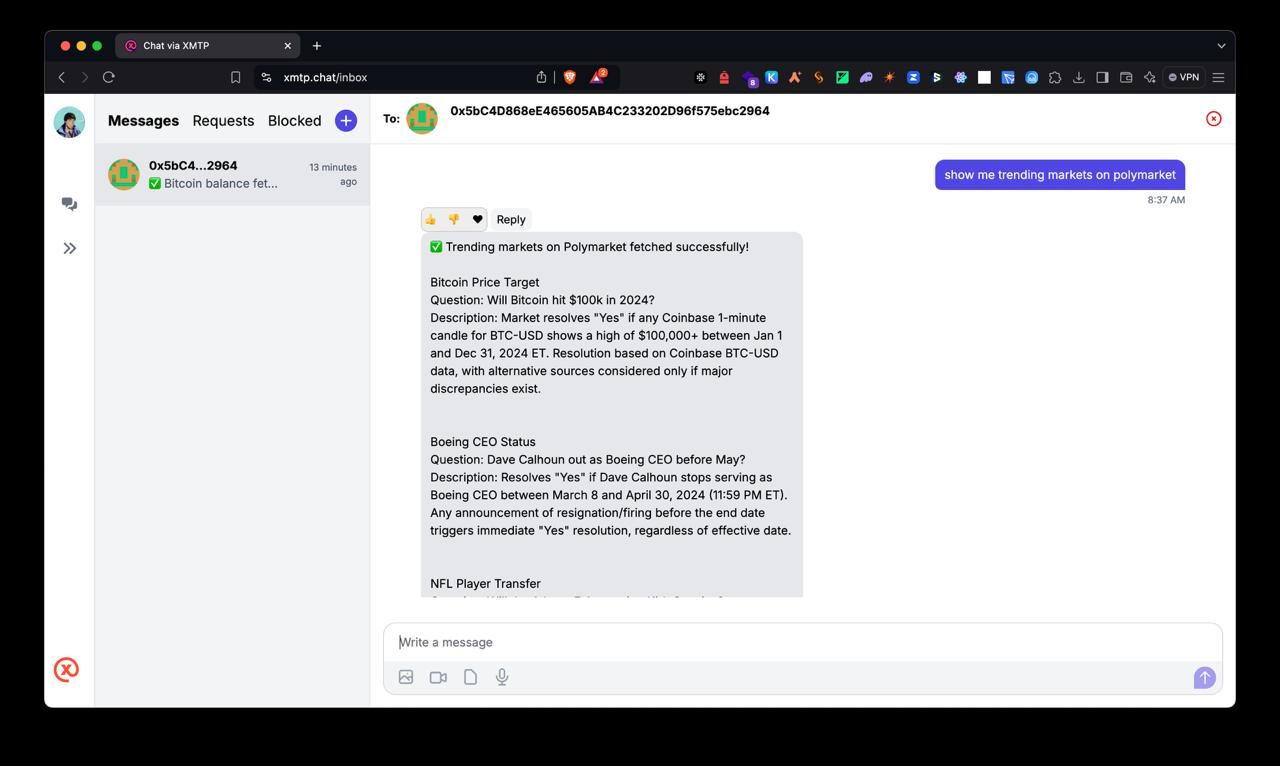Open Brave Shields lion icon
1280x766 pixels.
point(570,77)
